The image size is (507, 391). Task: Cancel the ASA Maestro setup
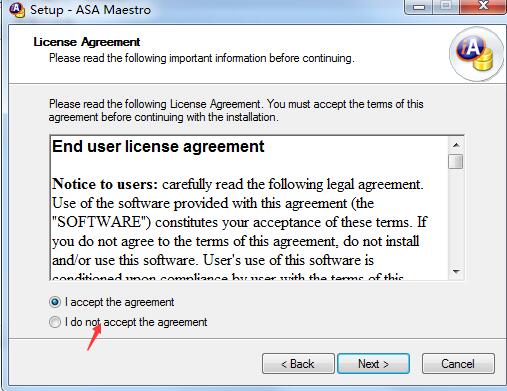pos(458,364)
